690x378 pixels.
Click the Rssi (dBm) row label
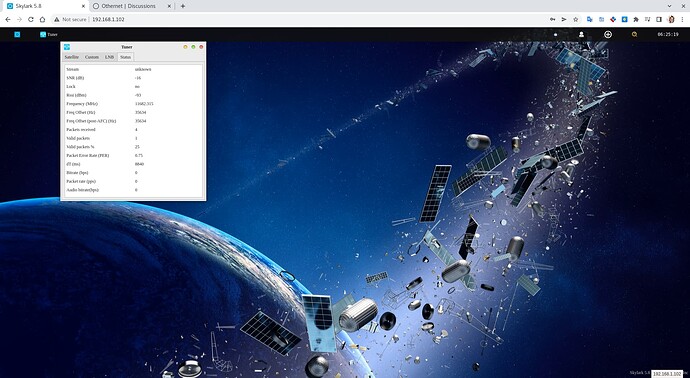tap(76, 95)
